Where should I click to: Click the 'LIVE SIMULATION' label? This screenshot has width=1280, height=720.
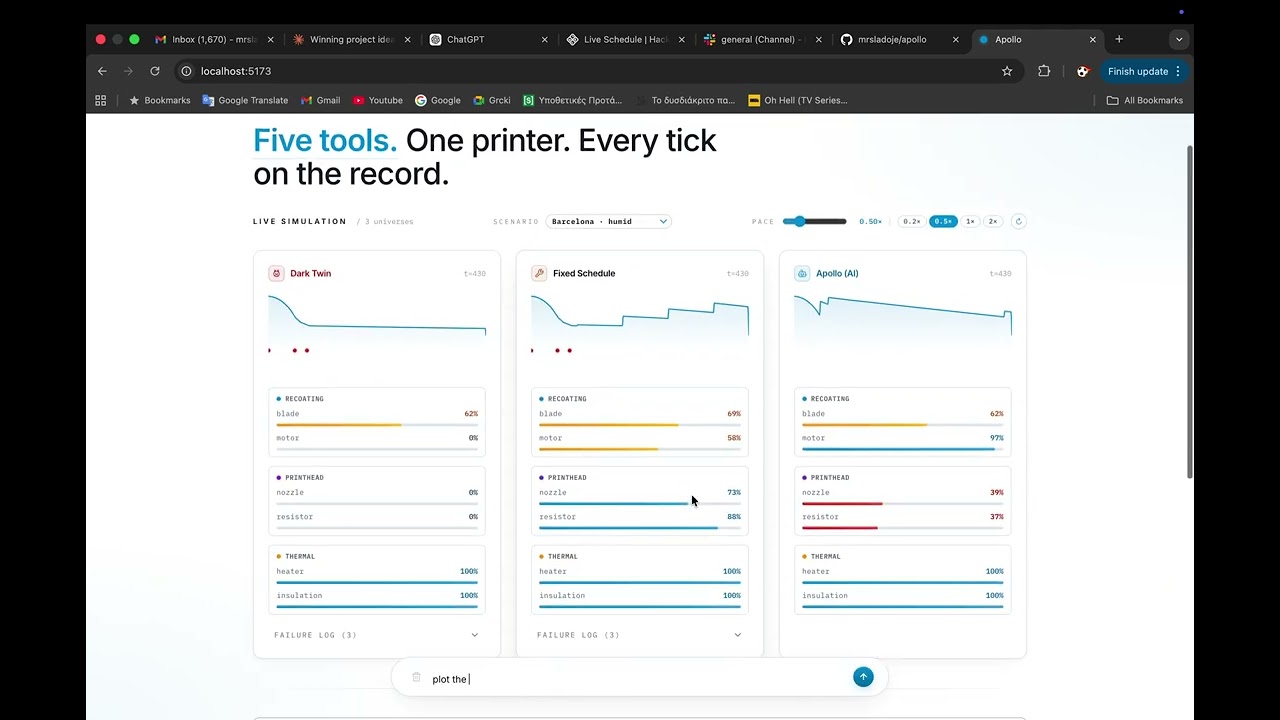tap(300, 221)
